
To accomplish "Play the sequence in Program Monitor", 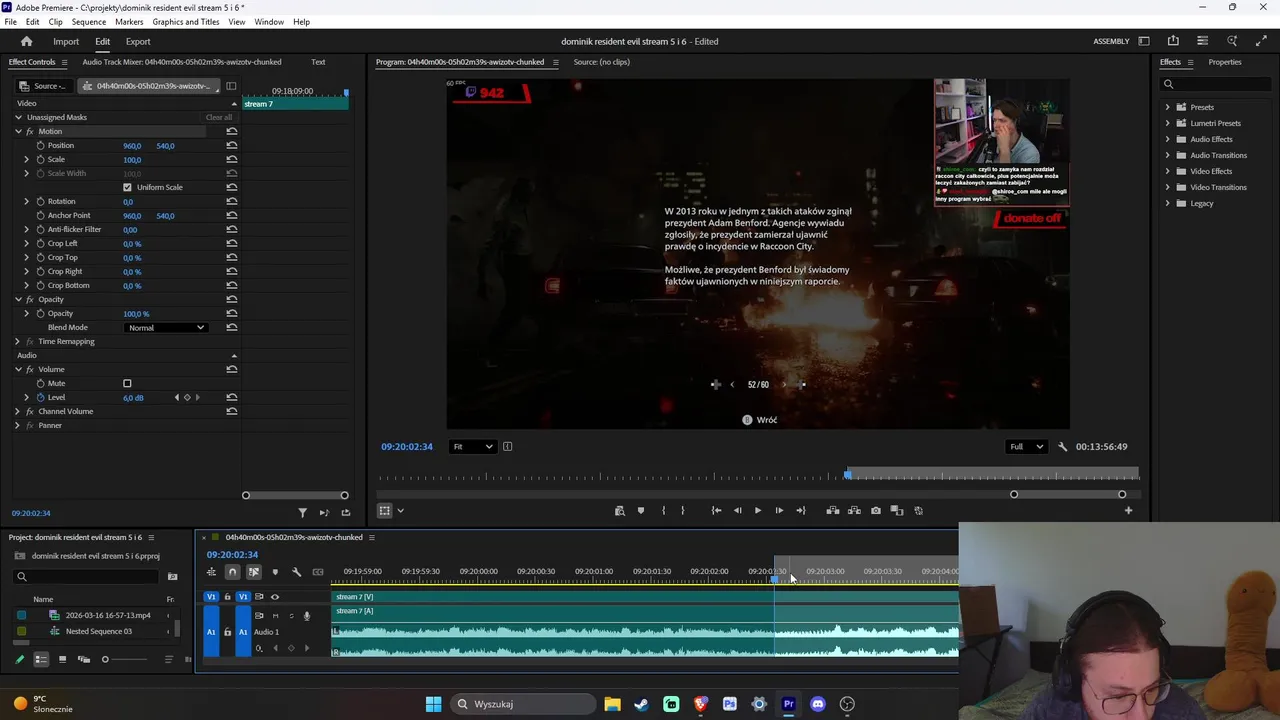I will (758, 511).
